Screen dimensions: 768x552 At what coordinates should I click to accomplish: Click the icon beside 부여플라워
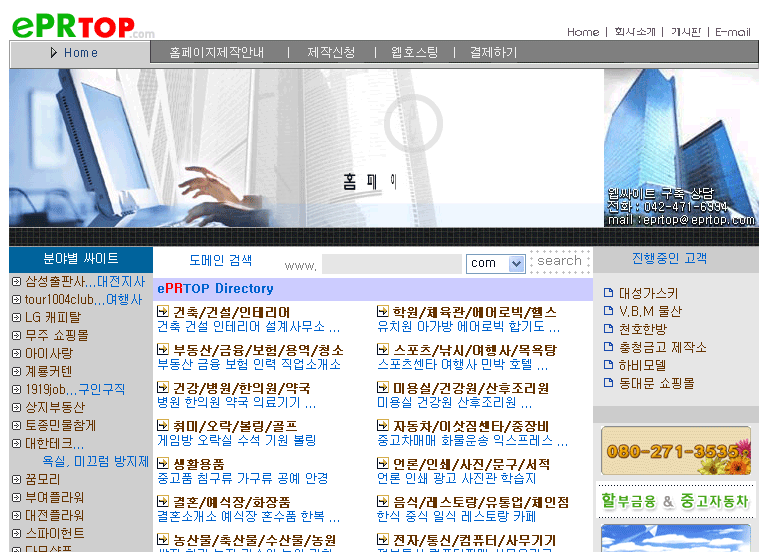click(x=16, y=498)
